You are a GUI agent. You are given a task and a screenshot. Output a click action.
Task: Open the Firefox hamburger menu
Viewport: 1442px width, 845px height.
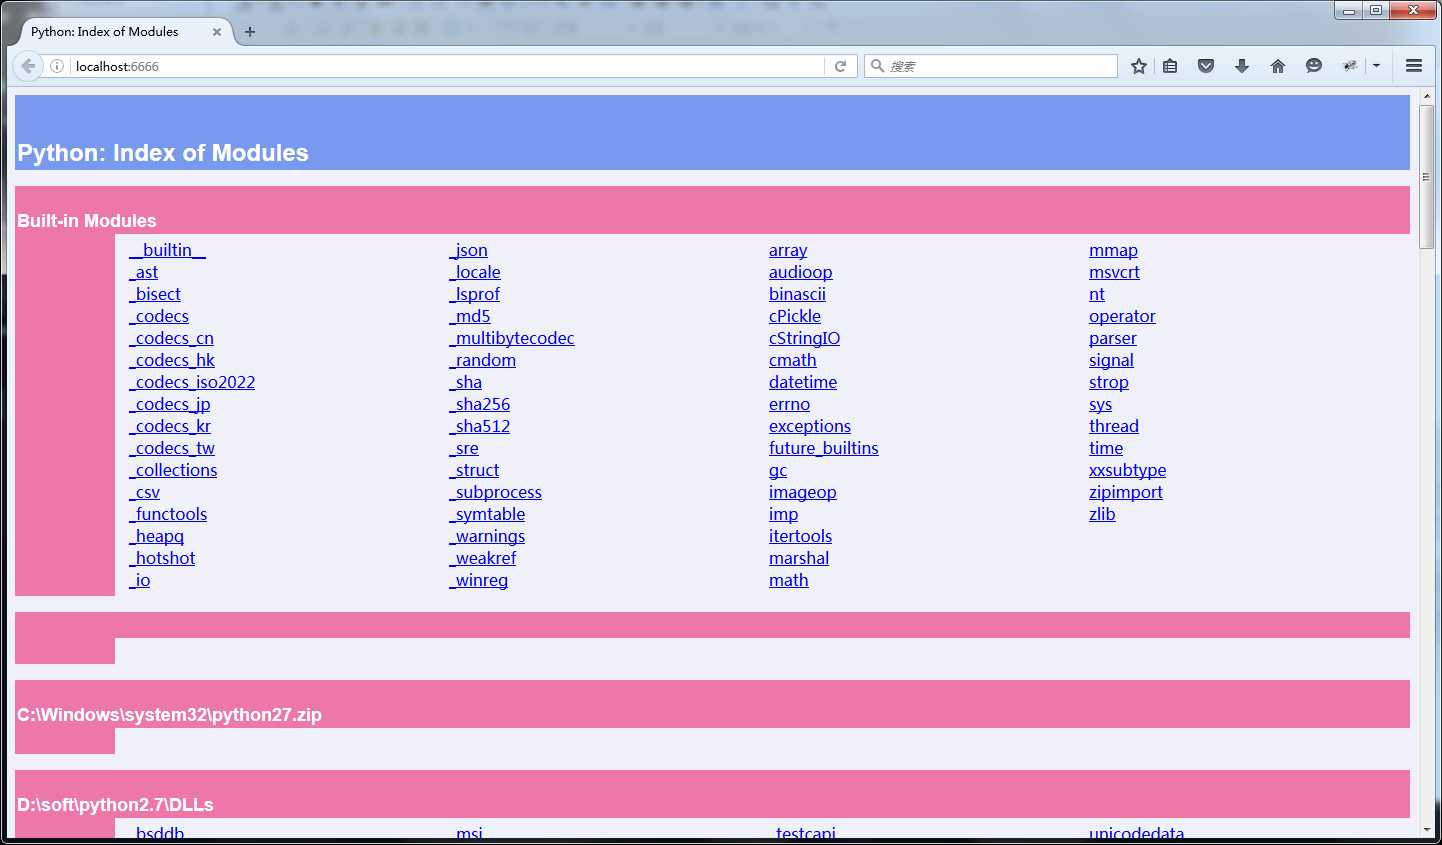coord(1414,66)
